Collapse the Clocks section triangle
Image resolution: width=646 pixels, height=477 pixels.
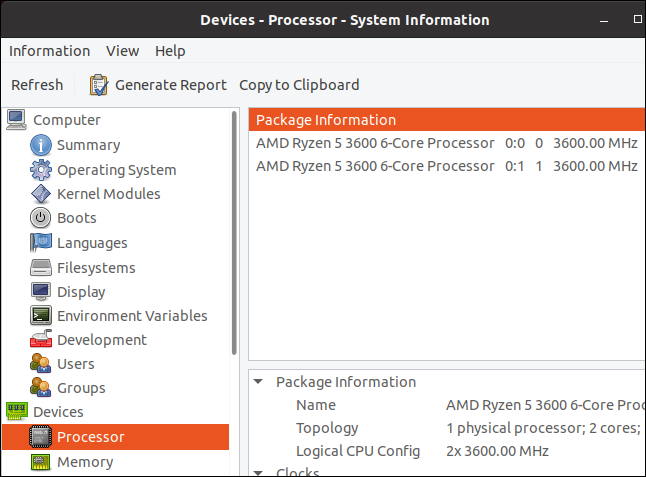pyautogui.click(x=259, y=472)
